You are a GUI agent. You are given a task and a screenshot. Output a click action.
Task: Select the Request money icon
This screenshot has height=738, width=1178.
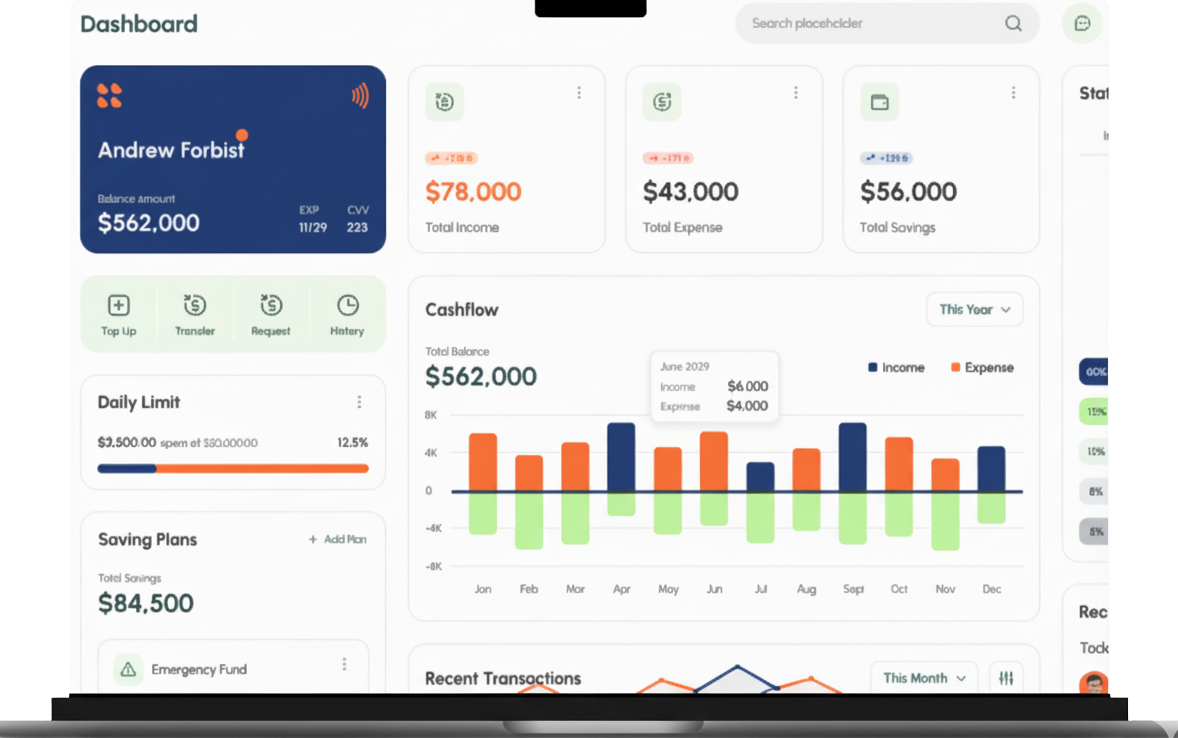(271, 306)
